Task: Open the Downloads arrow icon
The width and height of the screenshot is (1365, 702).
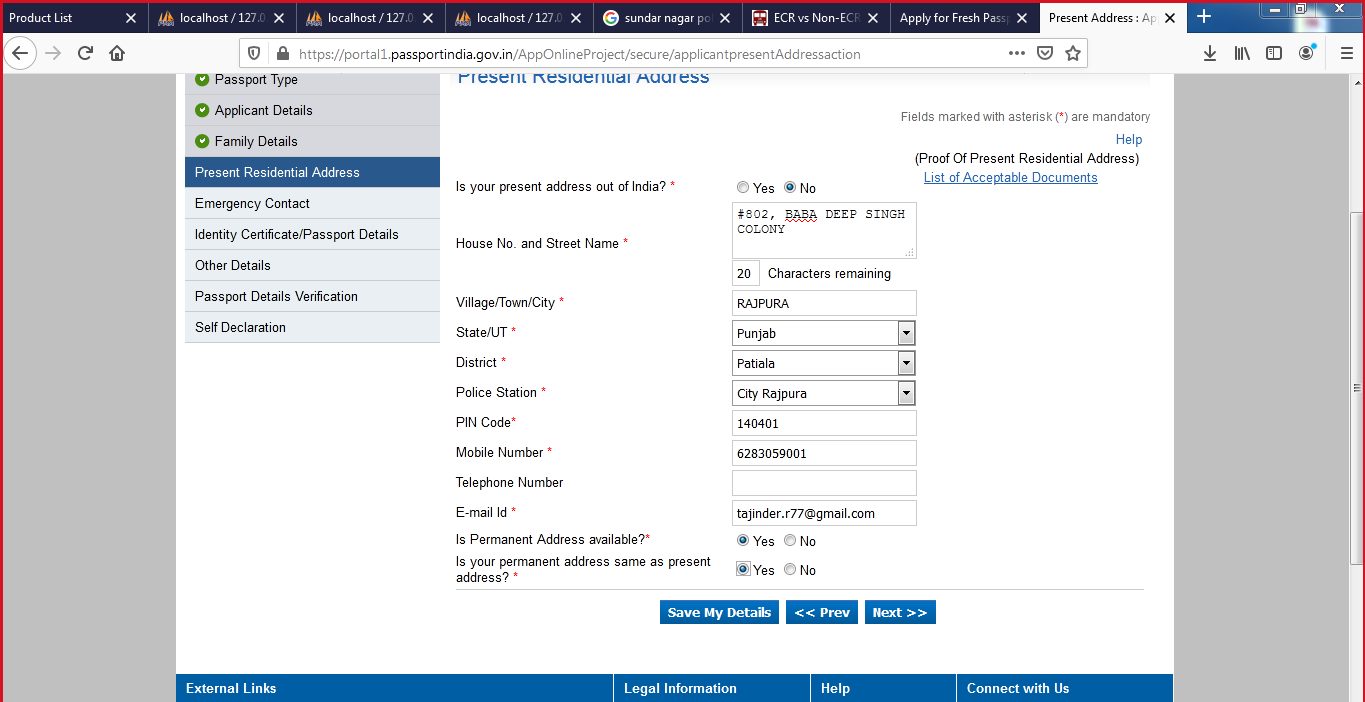Action: 1209,54
